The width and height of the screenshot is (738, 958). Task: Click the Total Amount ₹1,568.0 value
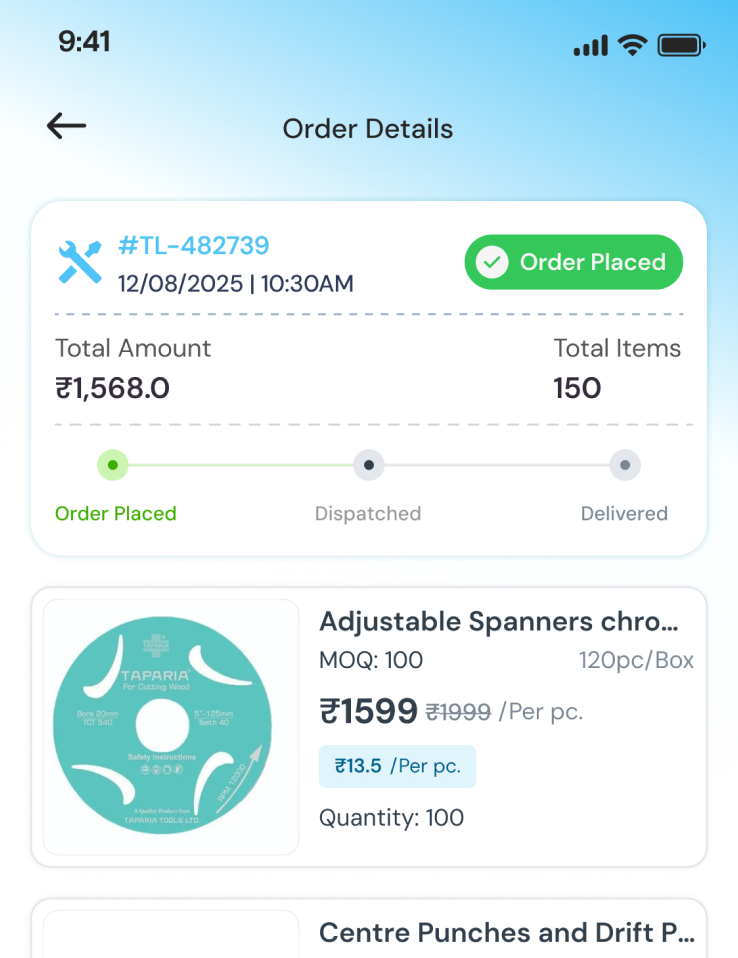coord(112,388)
